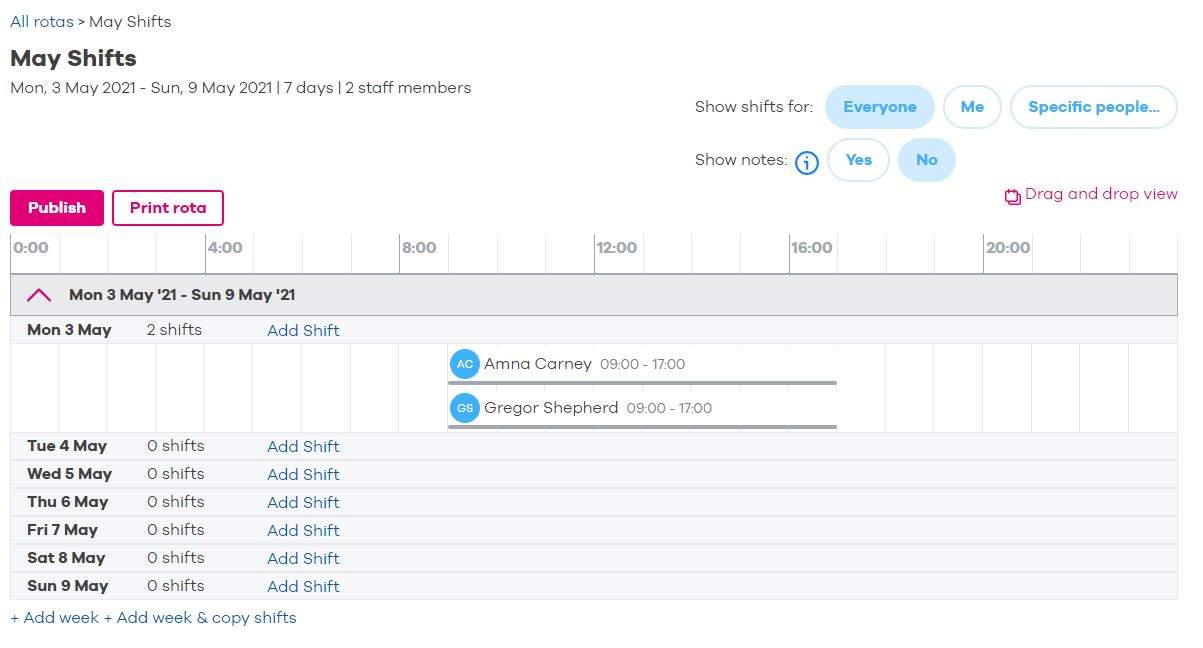Show shifts for Everyone
This screenshot has width=1203, height=648.
880,107
